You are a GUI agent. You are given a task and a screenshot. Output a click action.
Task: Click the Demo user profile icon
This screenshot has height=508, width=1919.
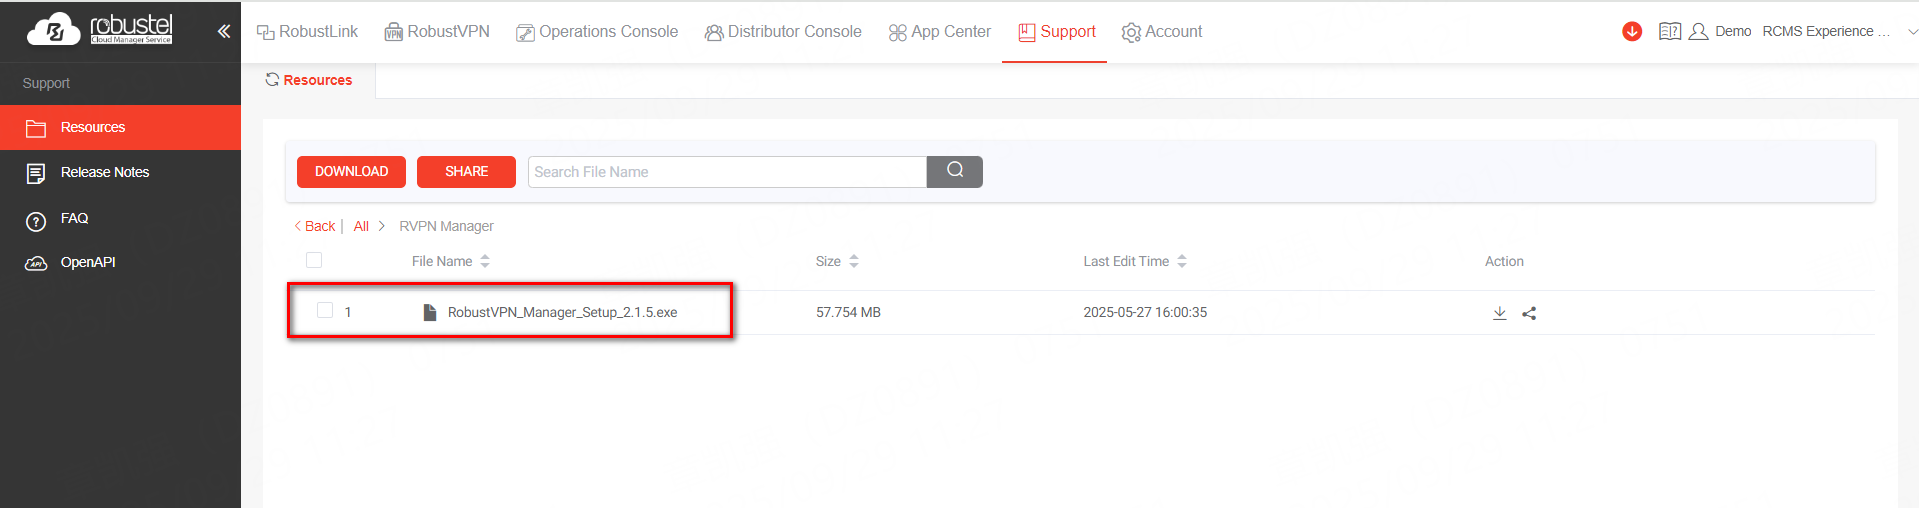[x=1698, y=31]
